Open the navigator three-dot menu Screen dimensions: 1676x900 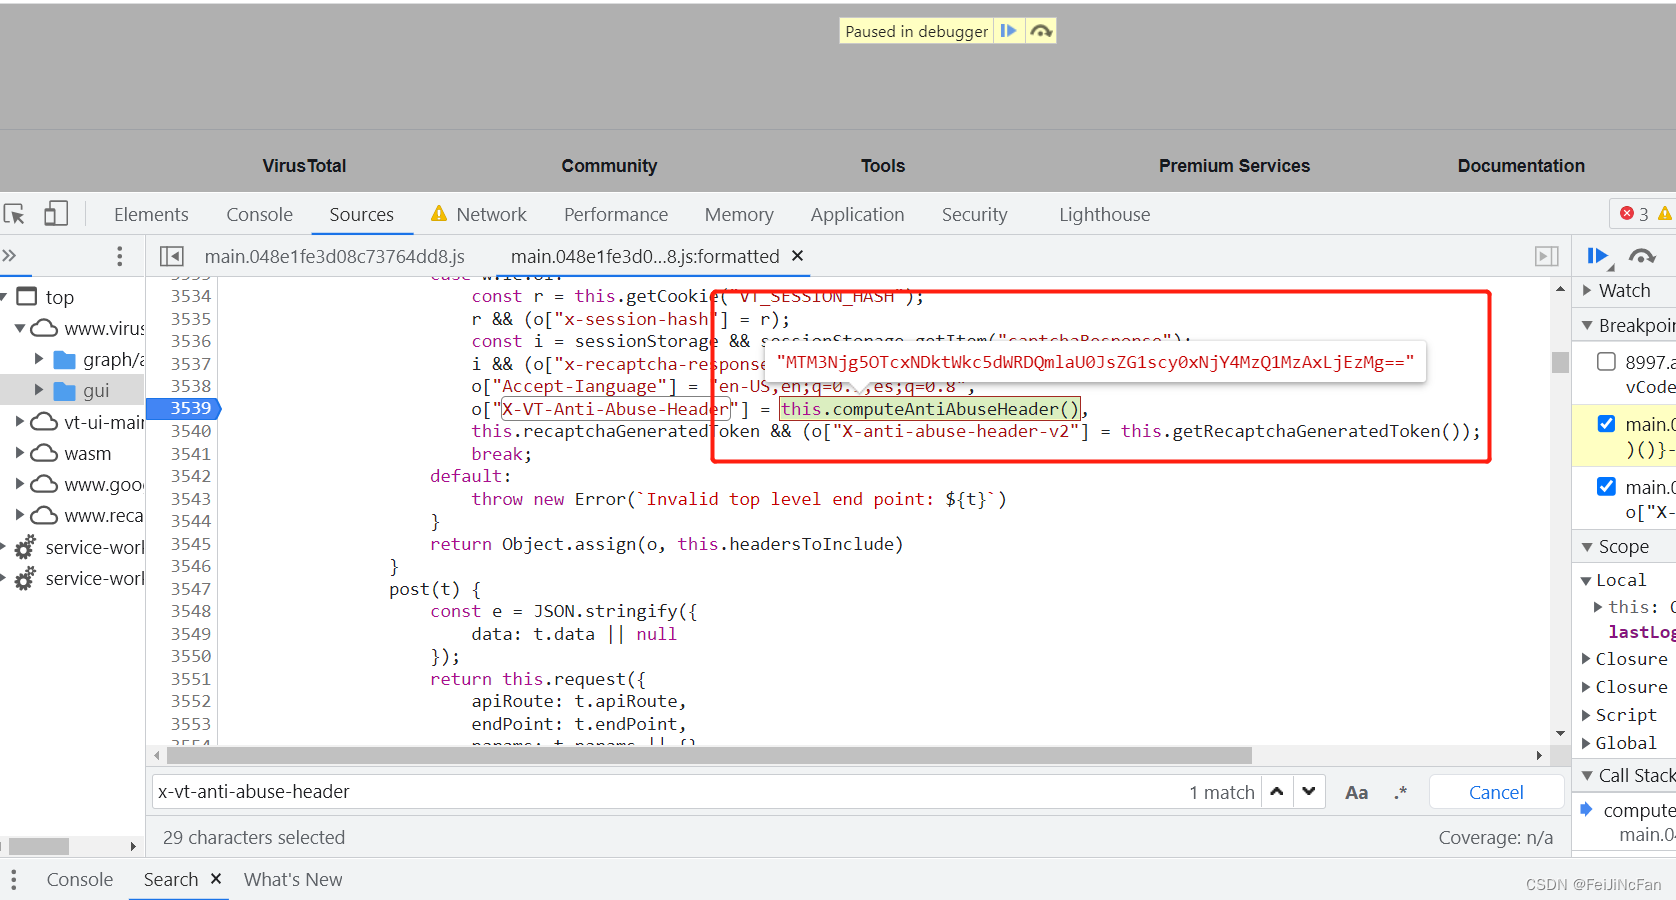coord(120,257)
